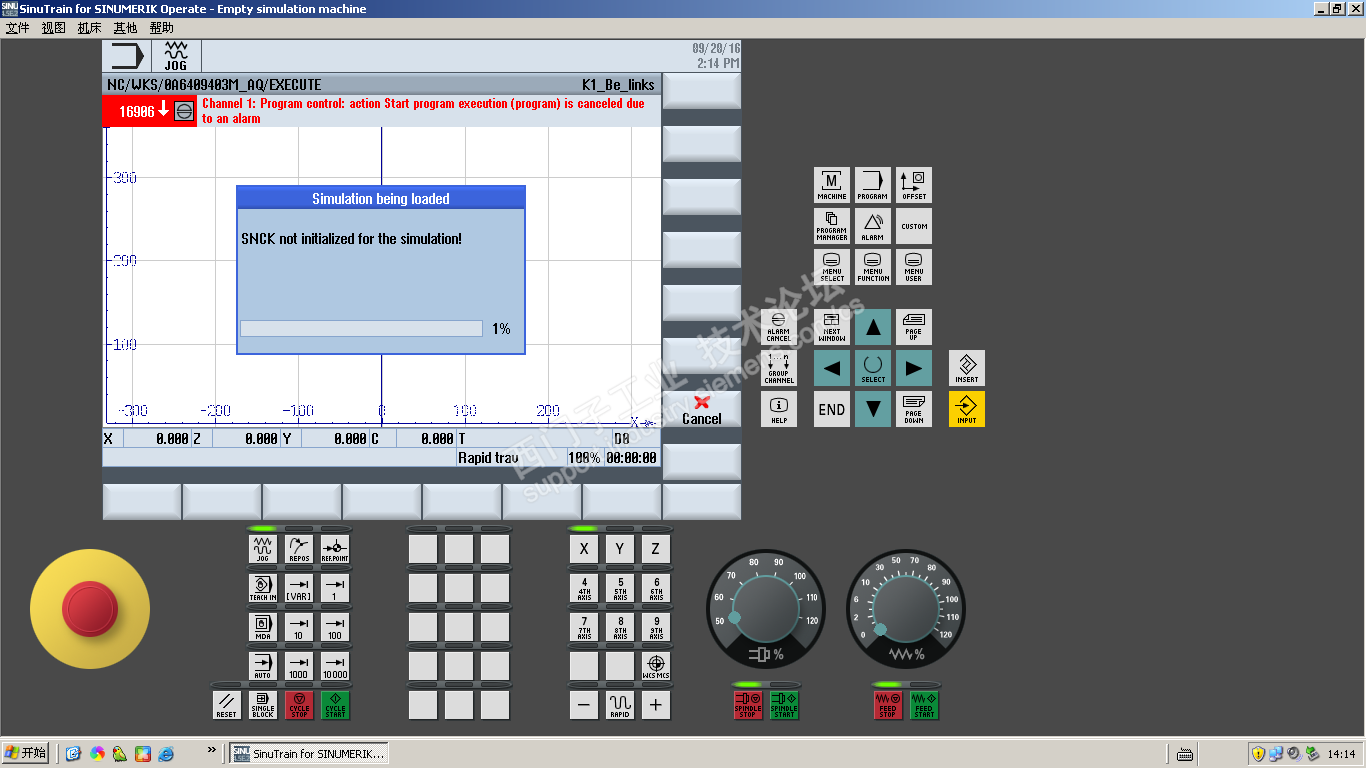Click the green SPINDLE START key

coord(784,705)
